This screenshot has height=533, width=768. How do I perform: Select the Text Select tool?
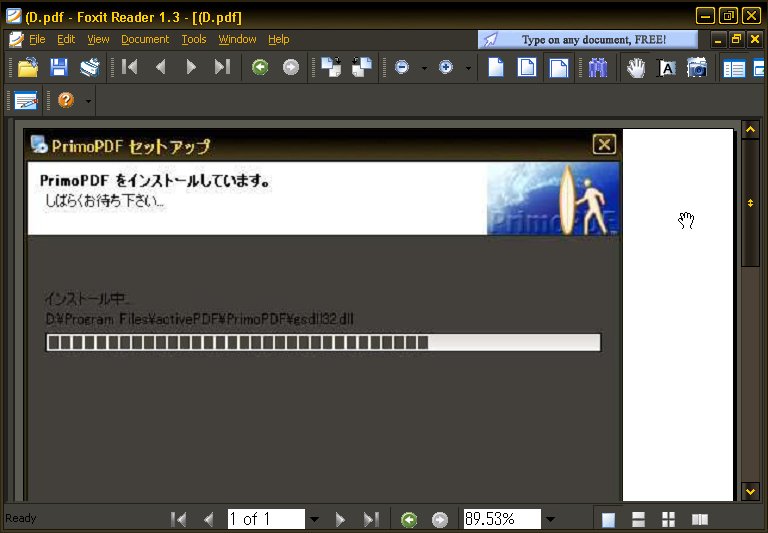pos(666,68)
